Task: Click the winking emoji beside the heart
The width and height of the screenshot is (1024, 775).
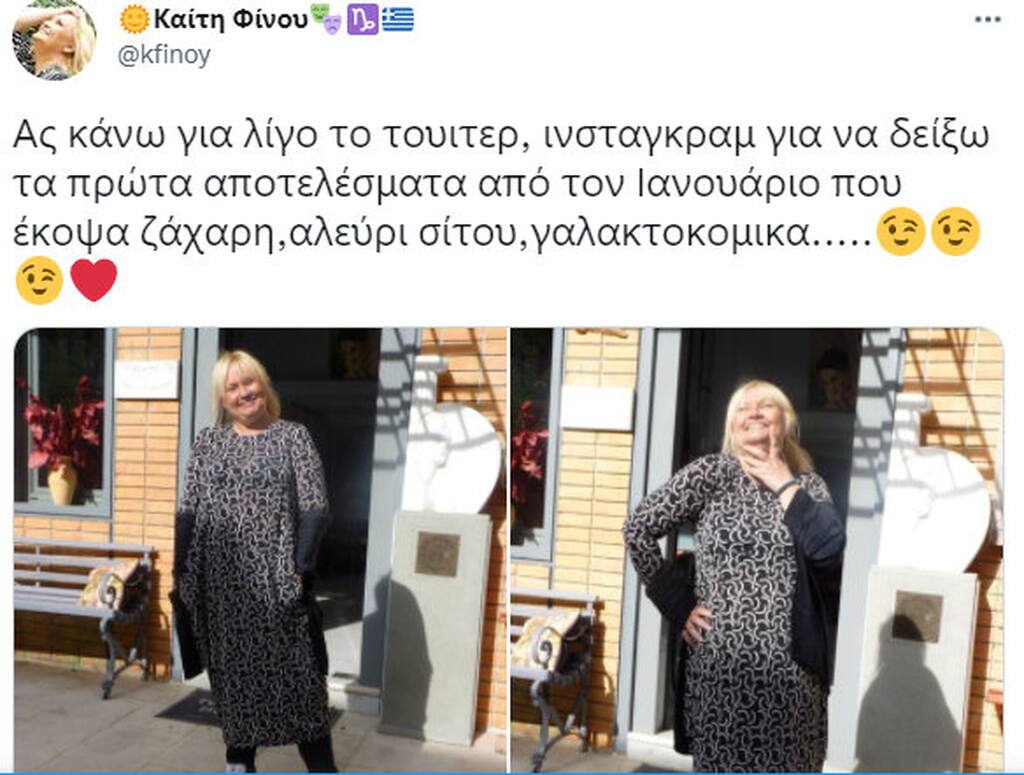Action: point(39,281)
